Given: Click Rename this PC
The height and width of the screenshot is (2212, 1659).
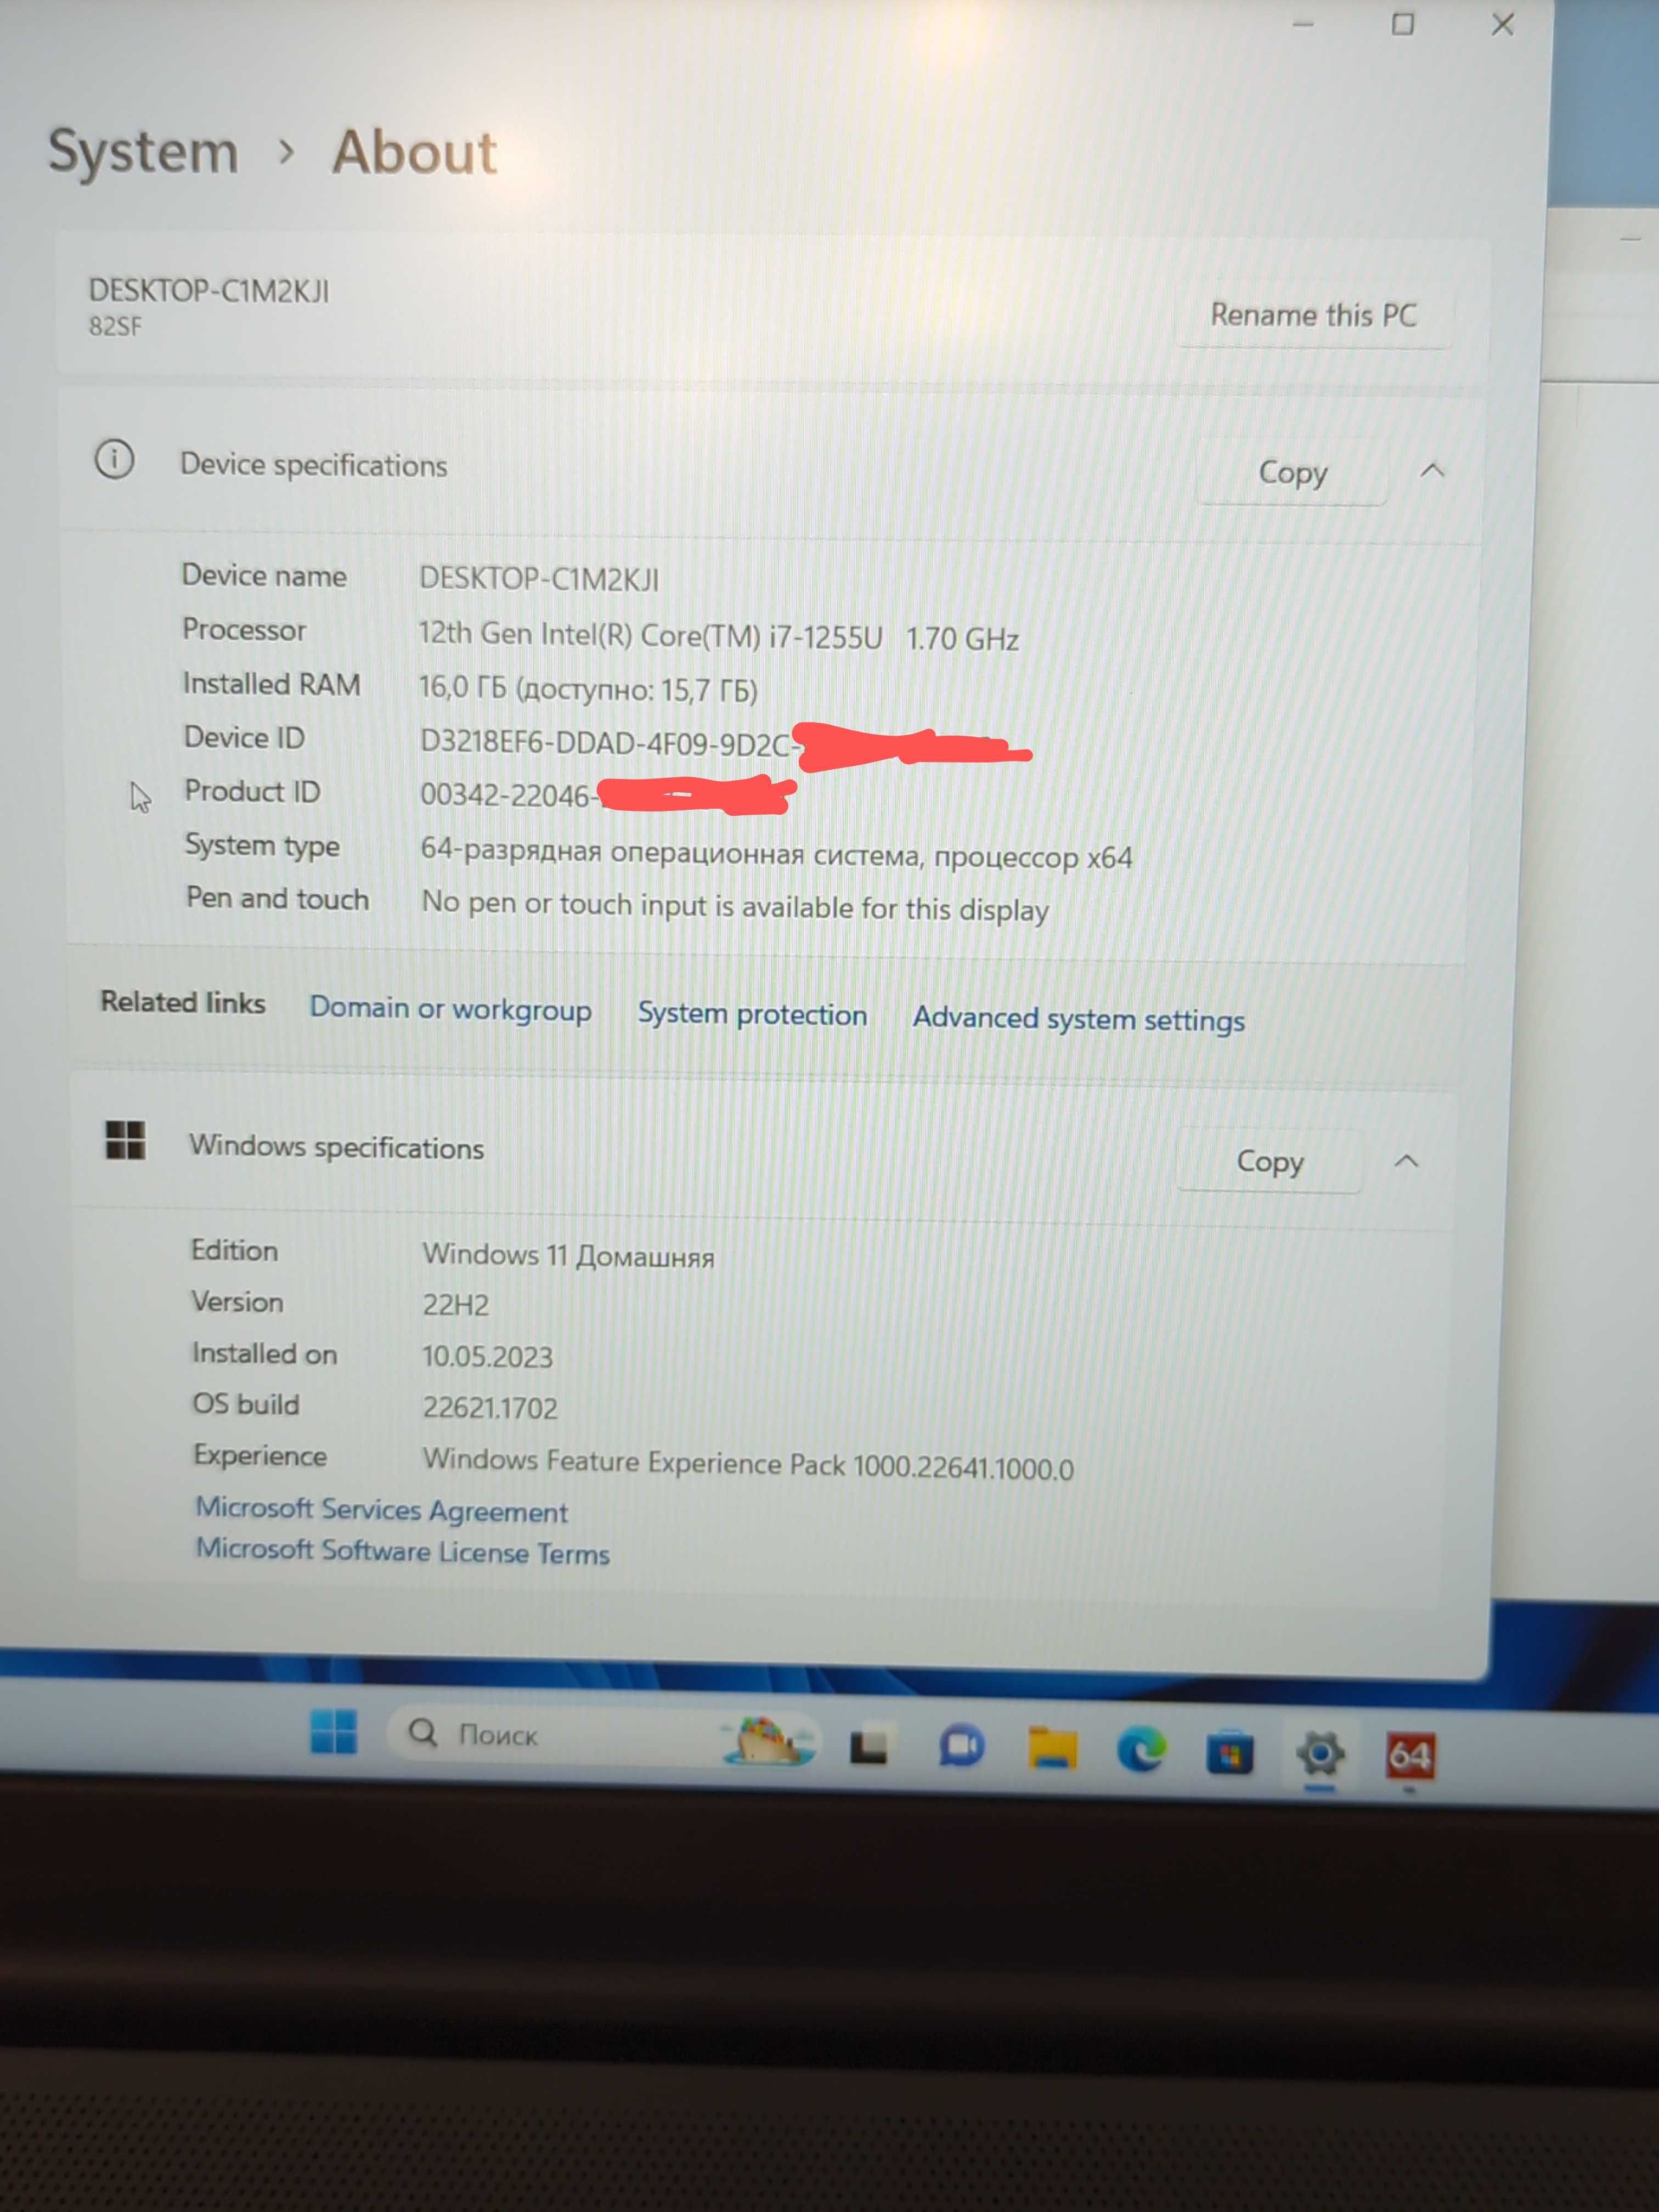Looking at the screenshot, I should pyautogui.click(x=1314, y=315).
